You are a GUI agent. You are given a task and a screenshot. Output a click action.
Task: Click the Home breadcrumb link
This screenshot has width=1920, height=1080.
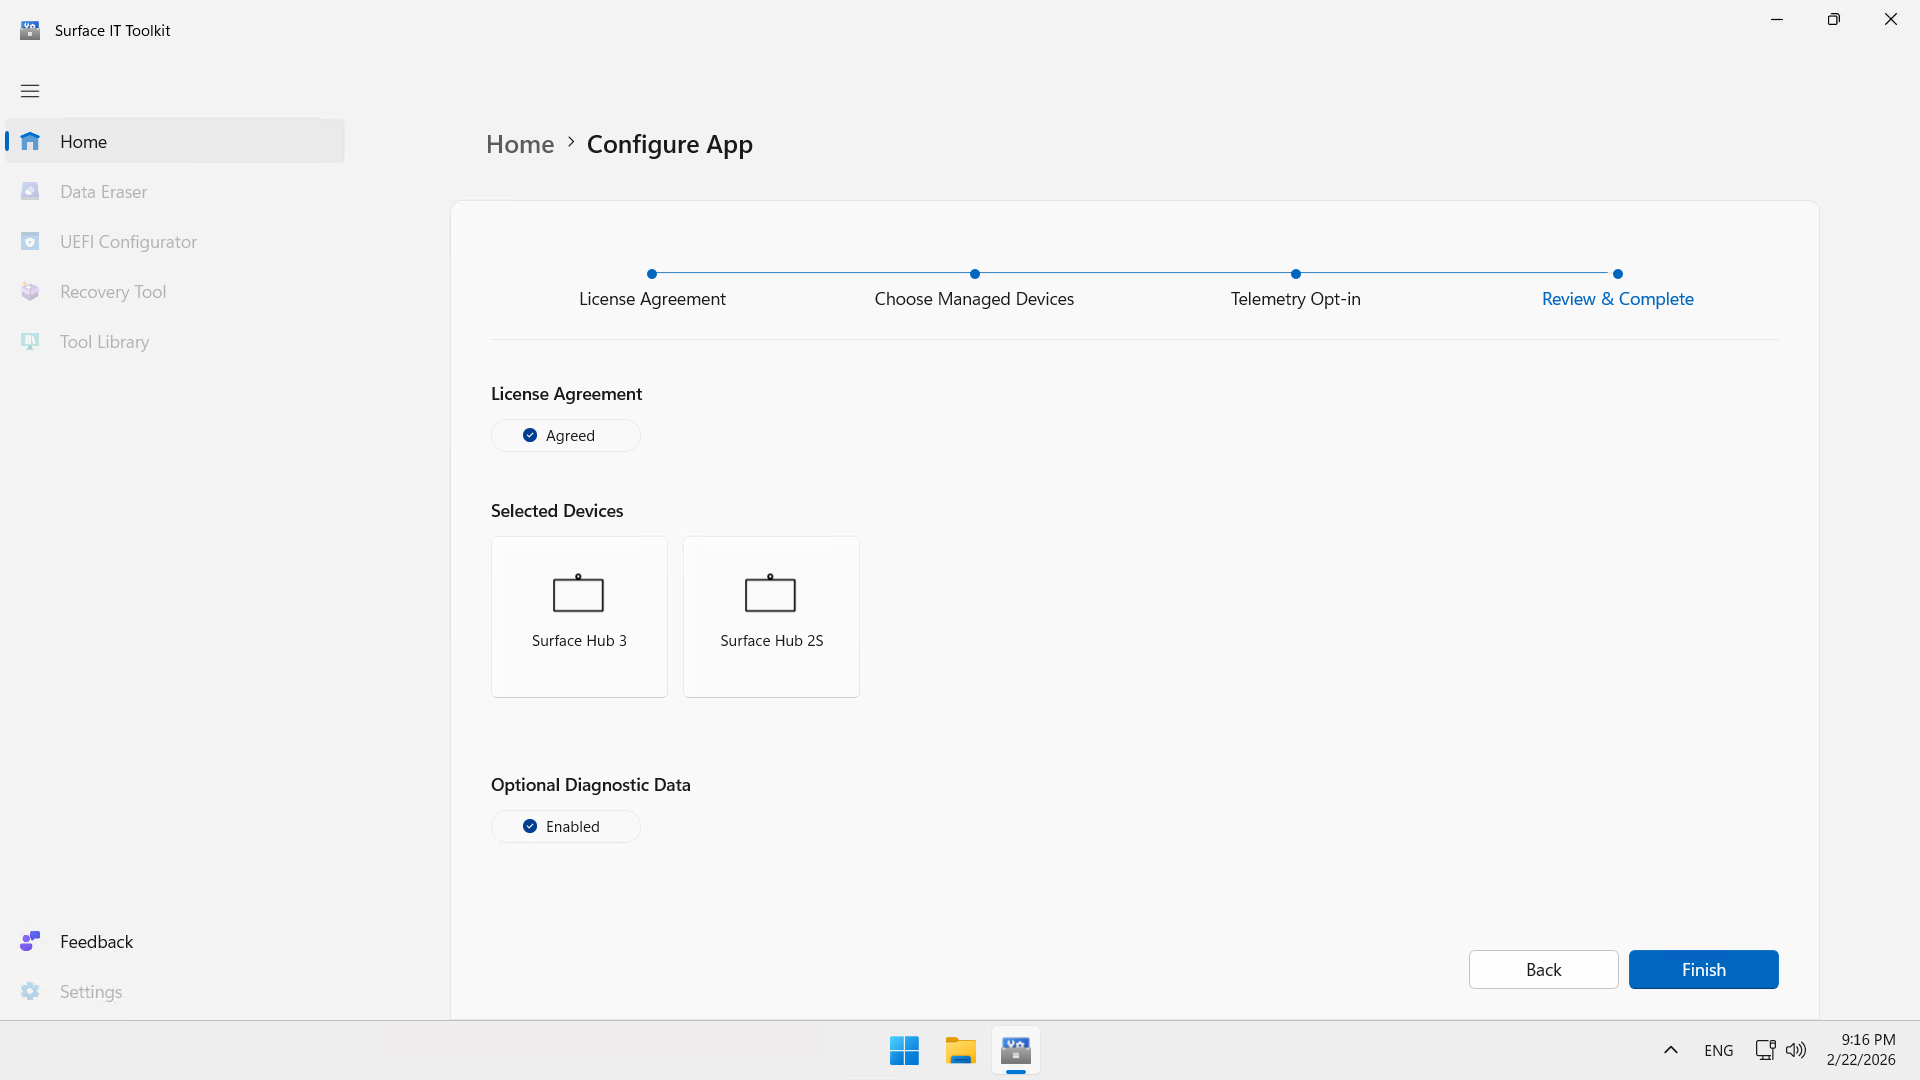(520, 144)
